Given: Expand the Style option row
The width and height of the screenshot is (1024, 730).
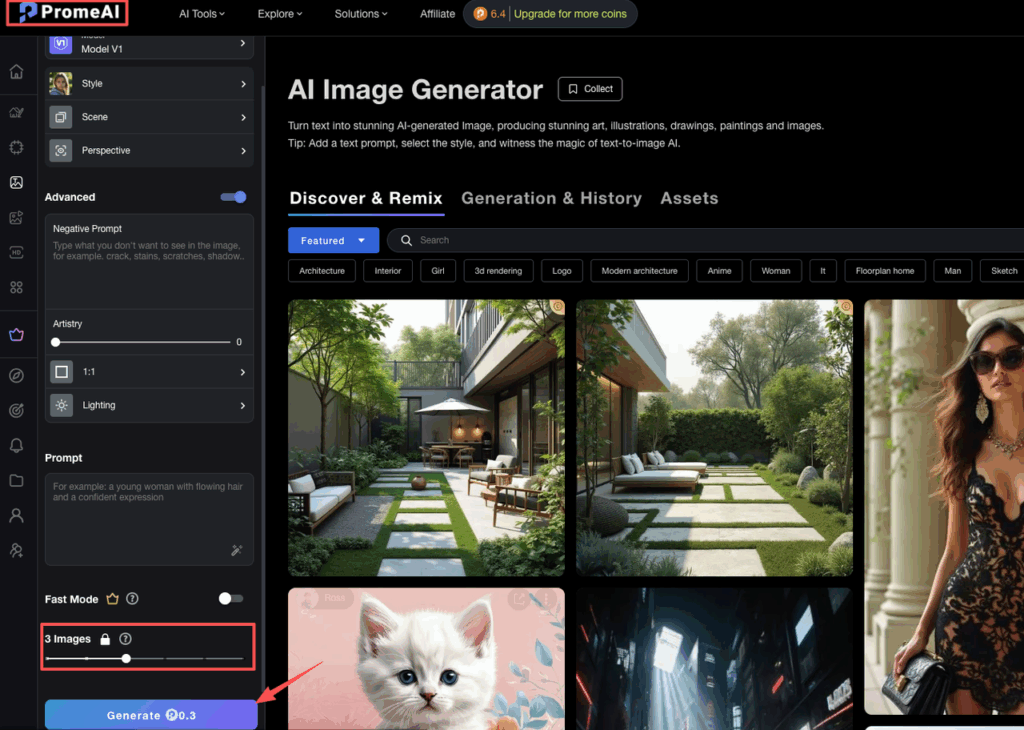Looking at the screenshot, I should (x=149, y=84).
